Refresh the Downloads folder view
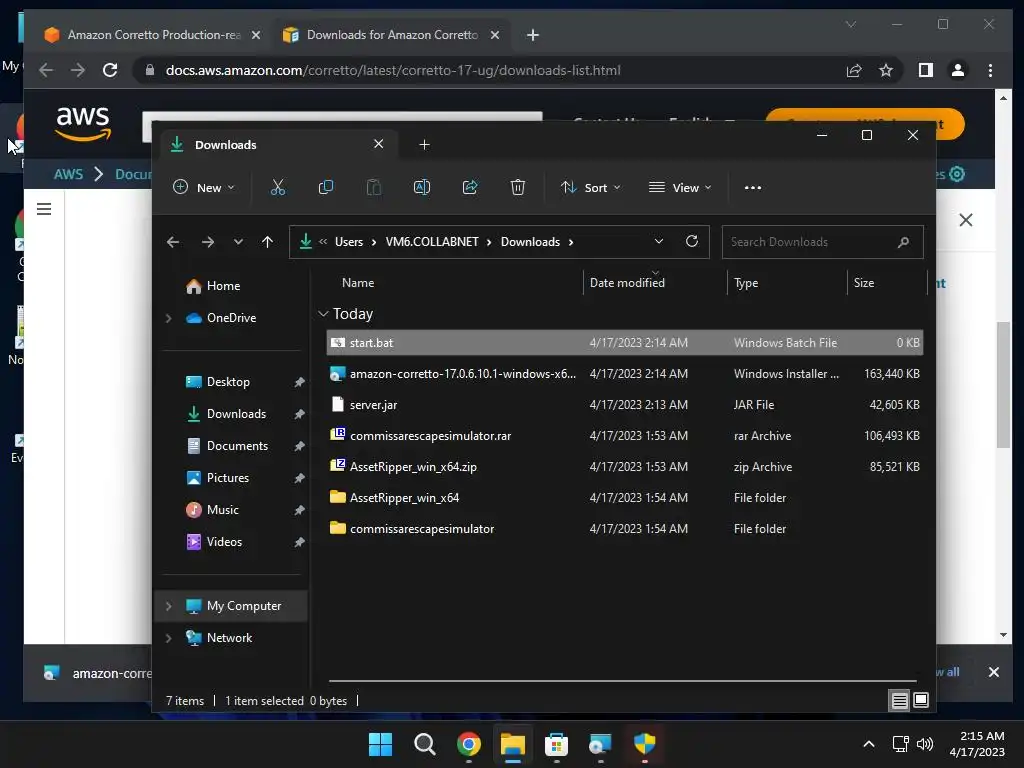 [x=692, y=242]
